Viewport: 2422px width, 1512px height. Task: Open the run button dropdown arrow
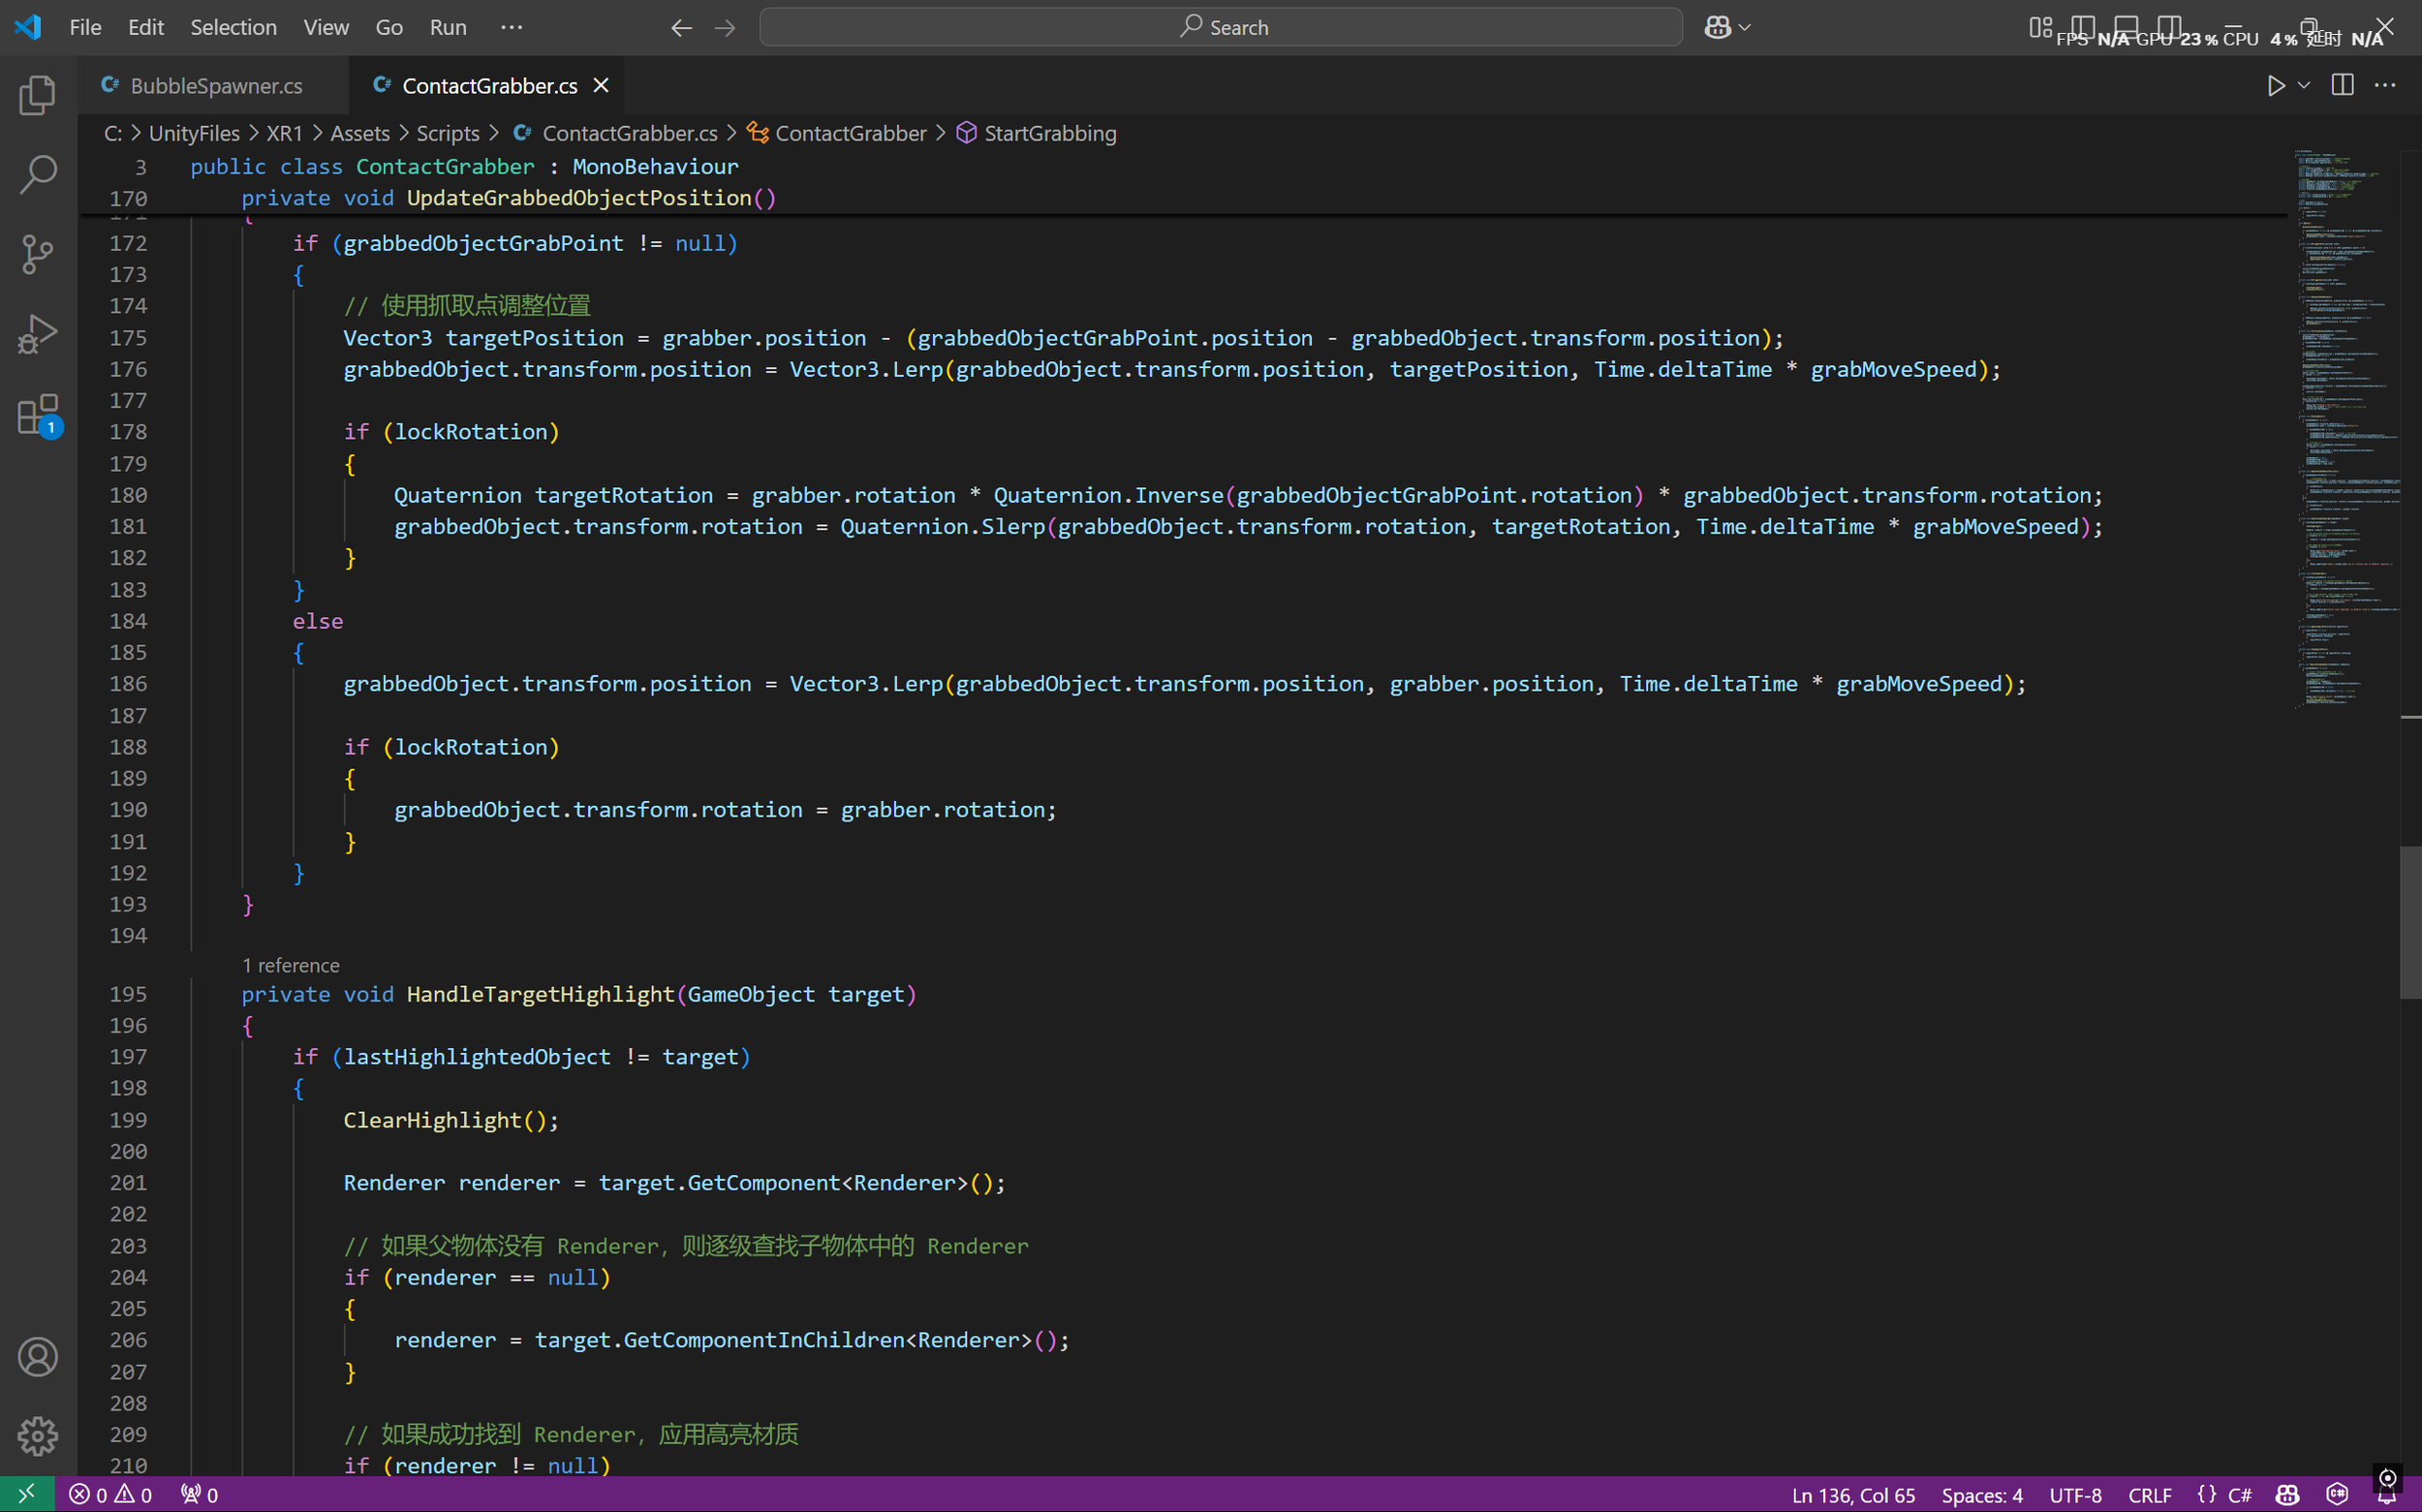[x=2304, y=85]
